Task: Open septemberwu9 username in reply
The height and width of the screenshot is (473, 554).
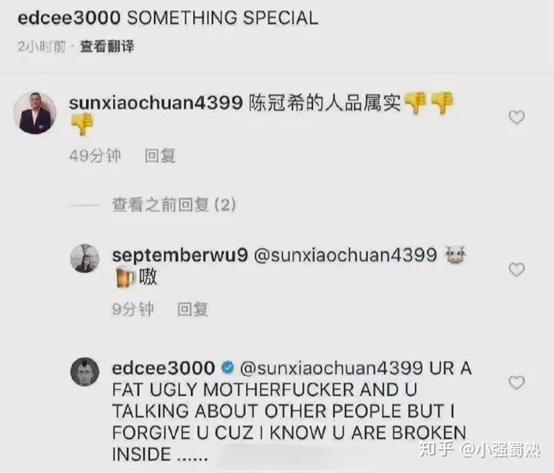Action: (180, 256)
